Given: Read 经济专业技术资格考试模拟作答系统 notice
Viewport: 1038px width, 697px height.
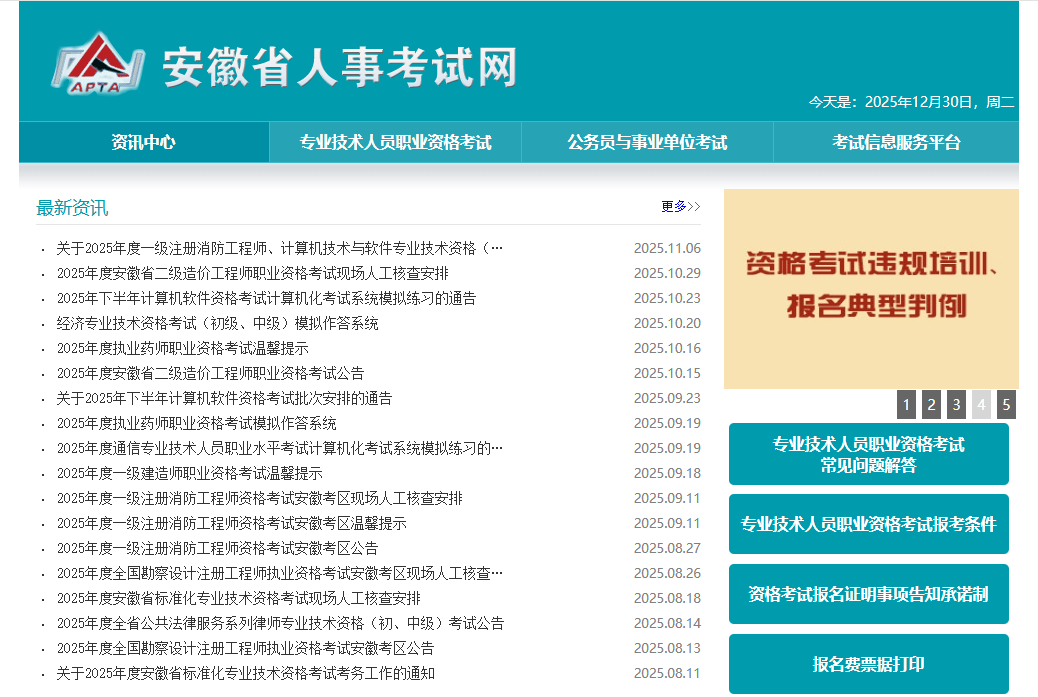Looking at the screenshot, I should click(x=217, y=323).
